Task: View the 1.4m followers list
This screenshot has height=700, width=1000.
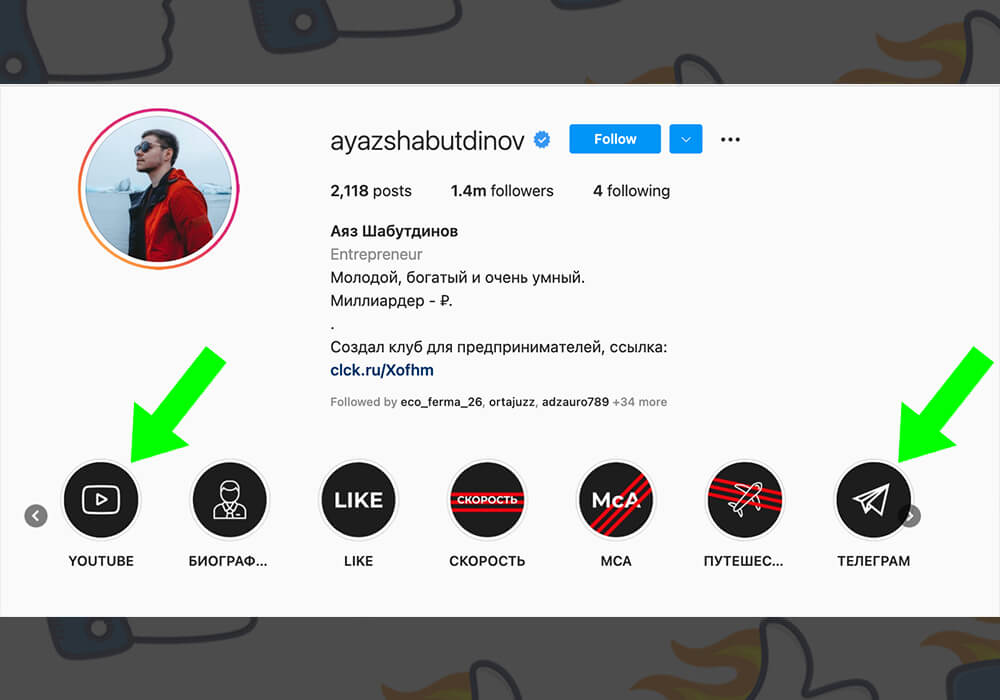Action: coord(502,191)
